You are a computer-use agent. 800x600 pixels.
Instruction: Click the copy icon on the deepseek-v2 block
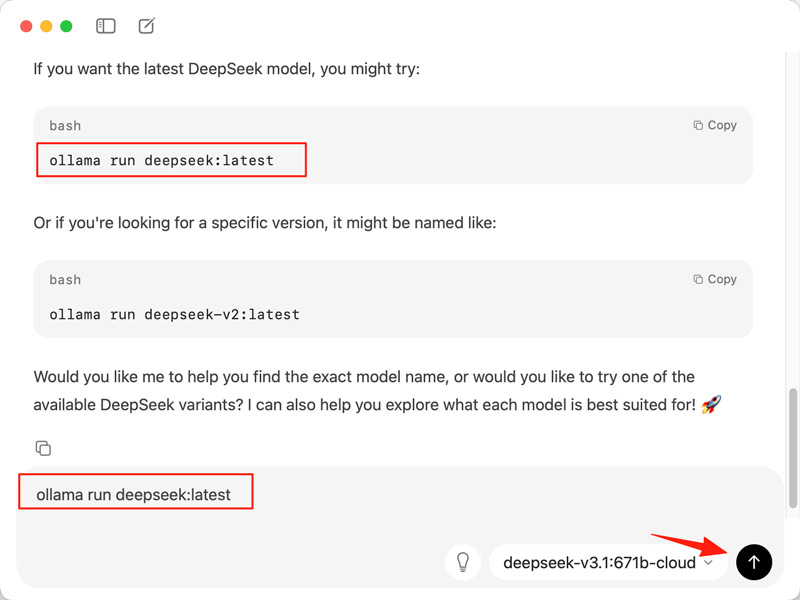click(x=698, y=279)
